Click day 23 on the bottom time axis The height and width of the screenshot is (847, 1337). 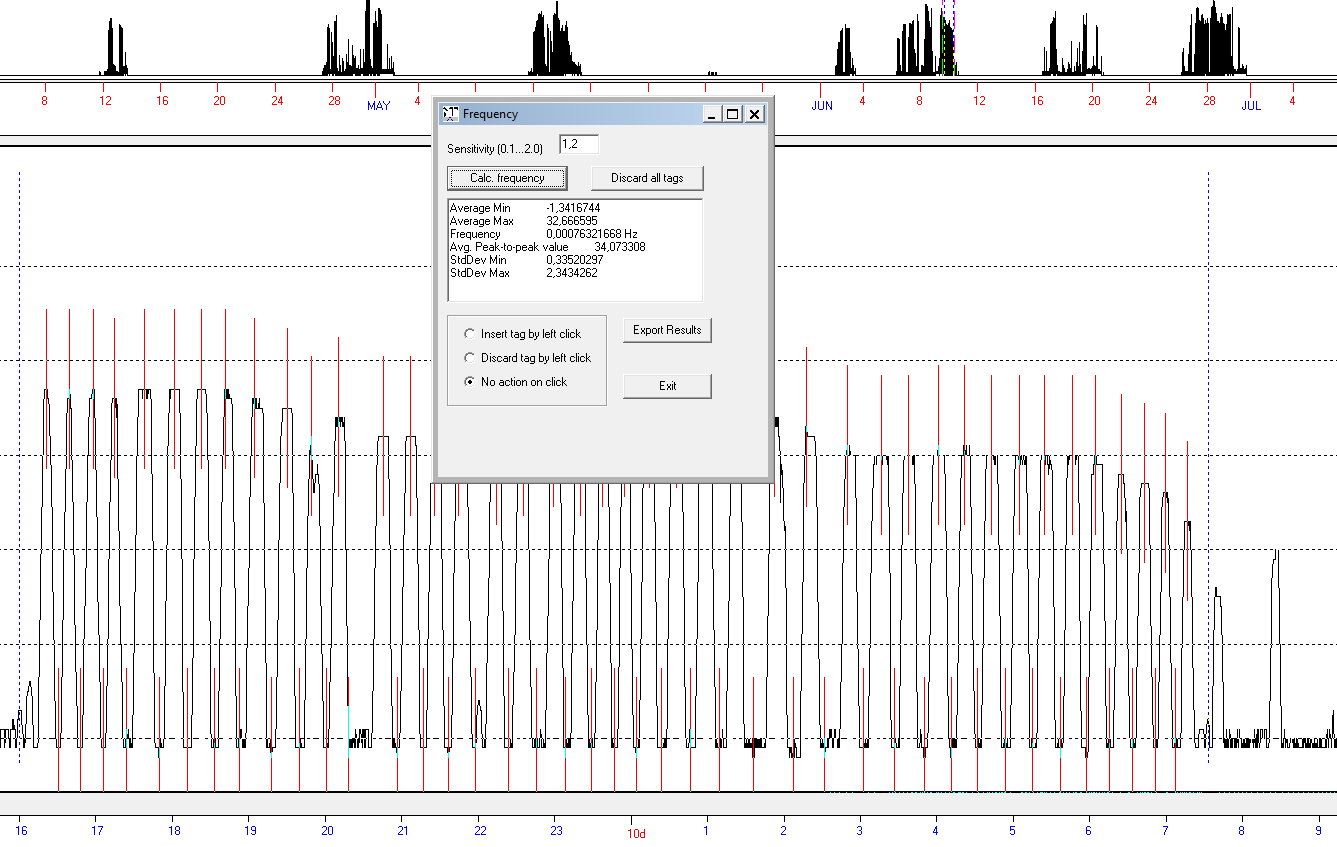tap(556, 831)
